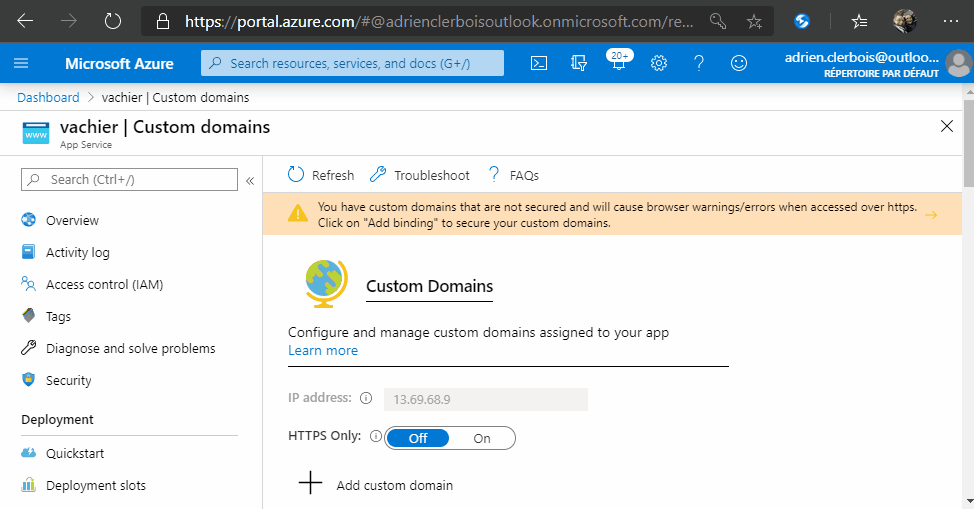The image size is (974, 509).
Task: Focus the Search resources, services, and docs field
Action: click(352, 63)
